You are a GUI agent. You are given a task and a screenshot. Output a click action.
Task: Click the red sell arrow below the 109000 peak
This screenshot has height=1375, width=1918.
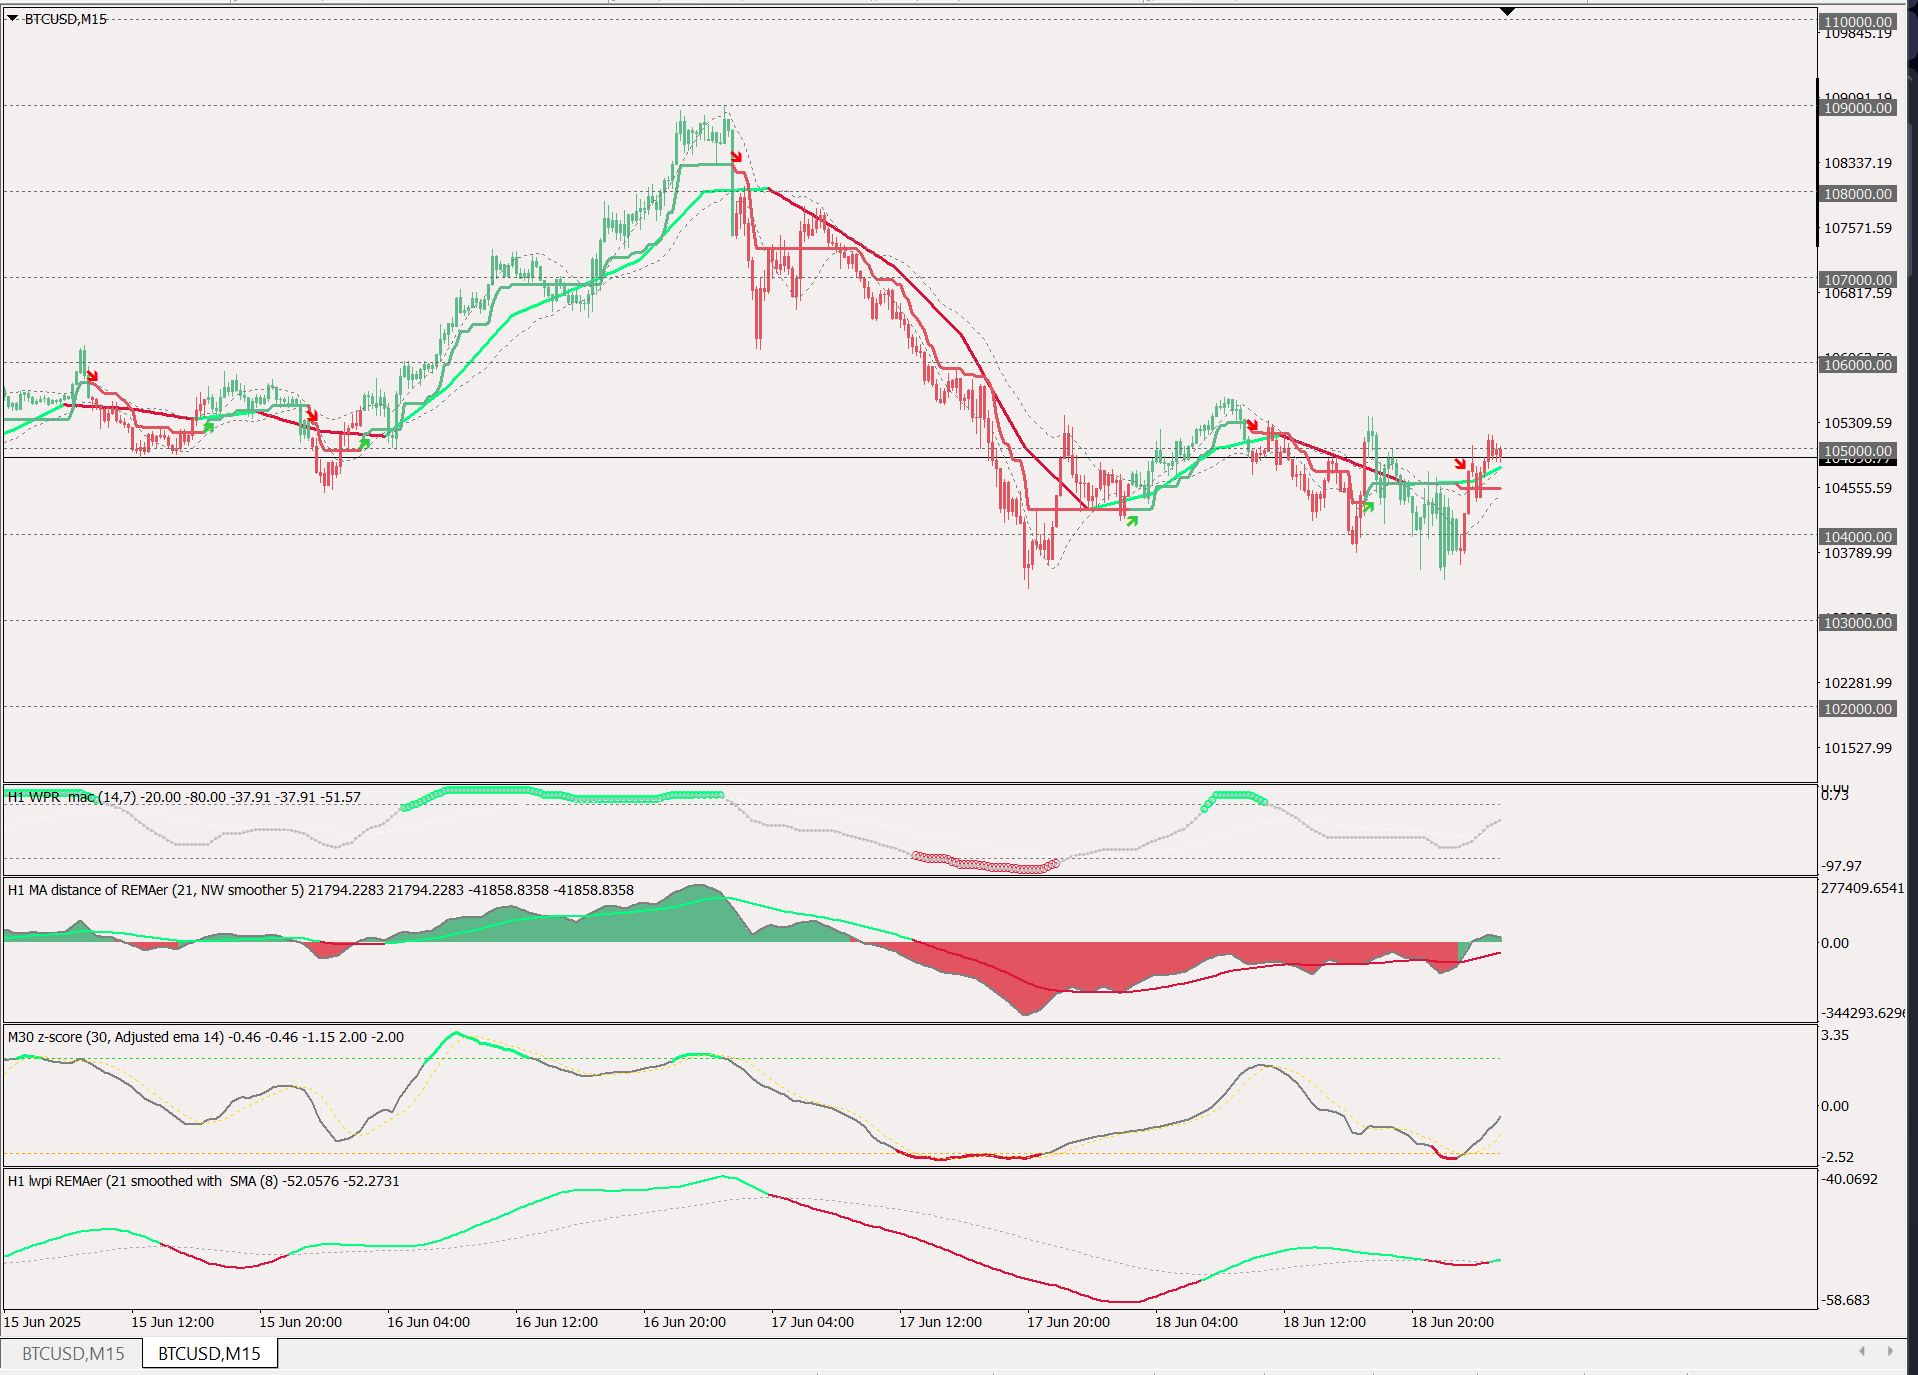point(736,156)
